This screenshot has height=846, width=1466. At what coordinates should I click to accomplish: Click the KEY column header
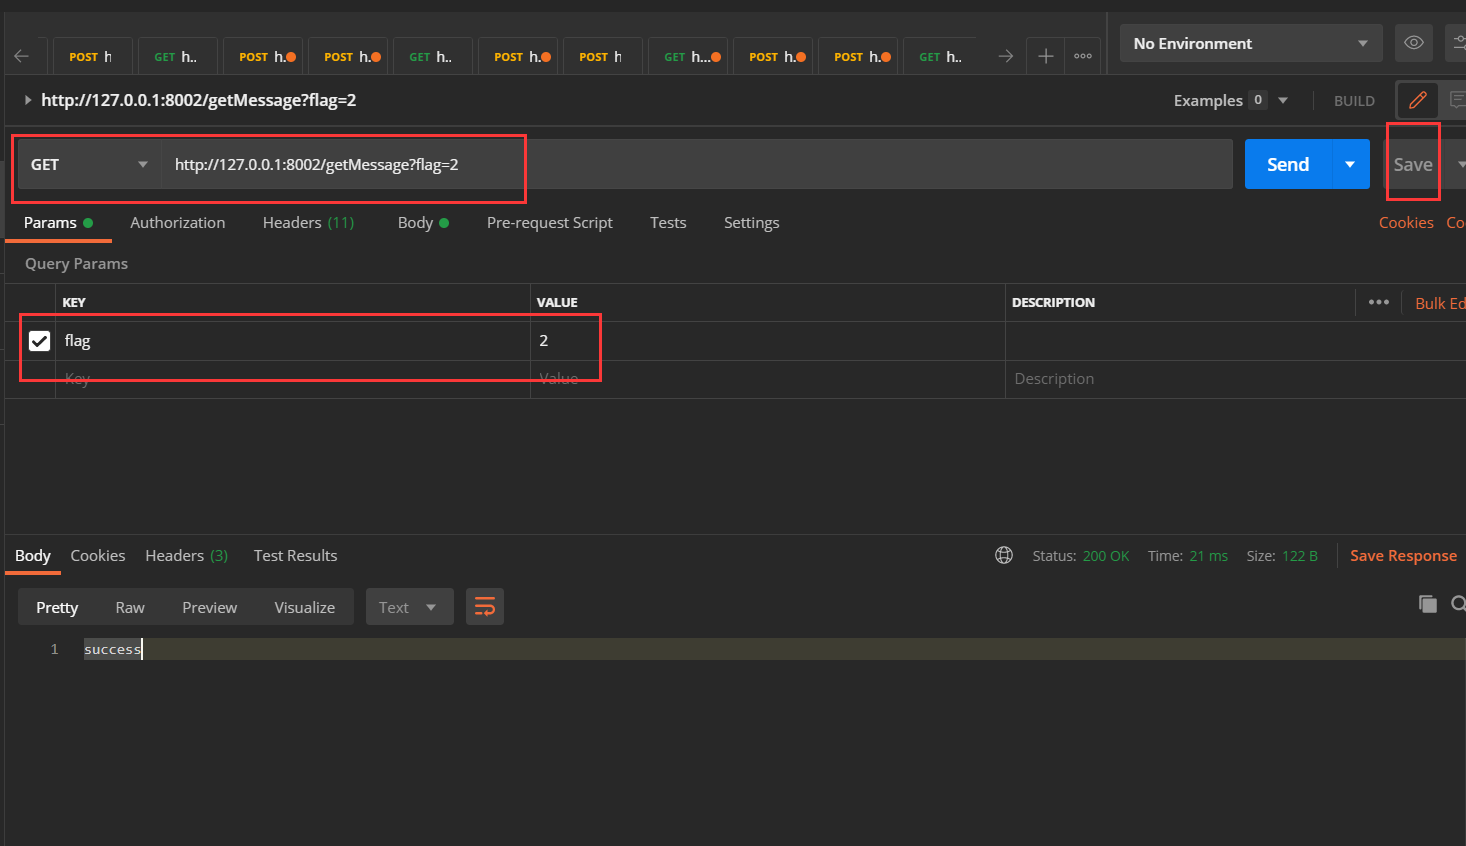[74, 302]
